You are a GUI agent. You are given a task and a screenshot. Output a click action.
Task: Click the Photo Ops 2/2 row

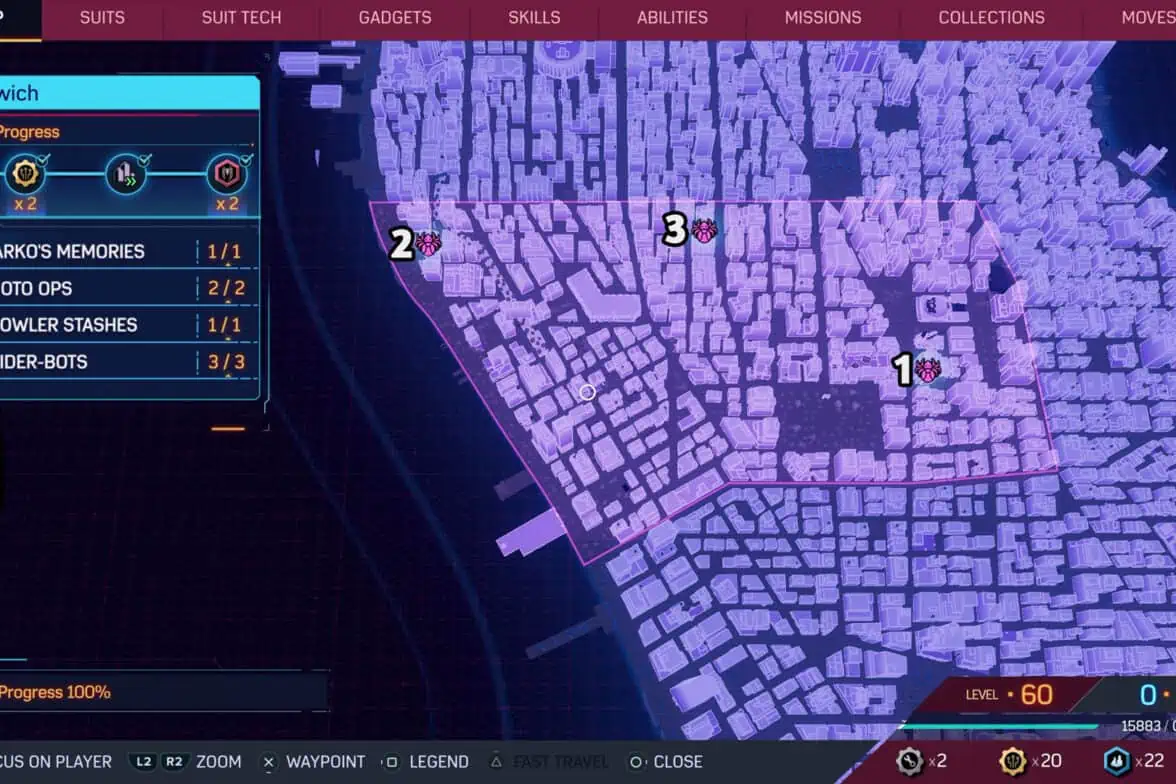[129, 288]
